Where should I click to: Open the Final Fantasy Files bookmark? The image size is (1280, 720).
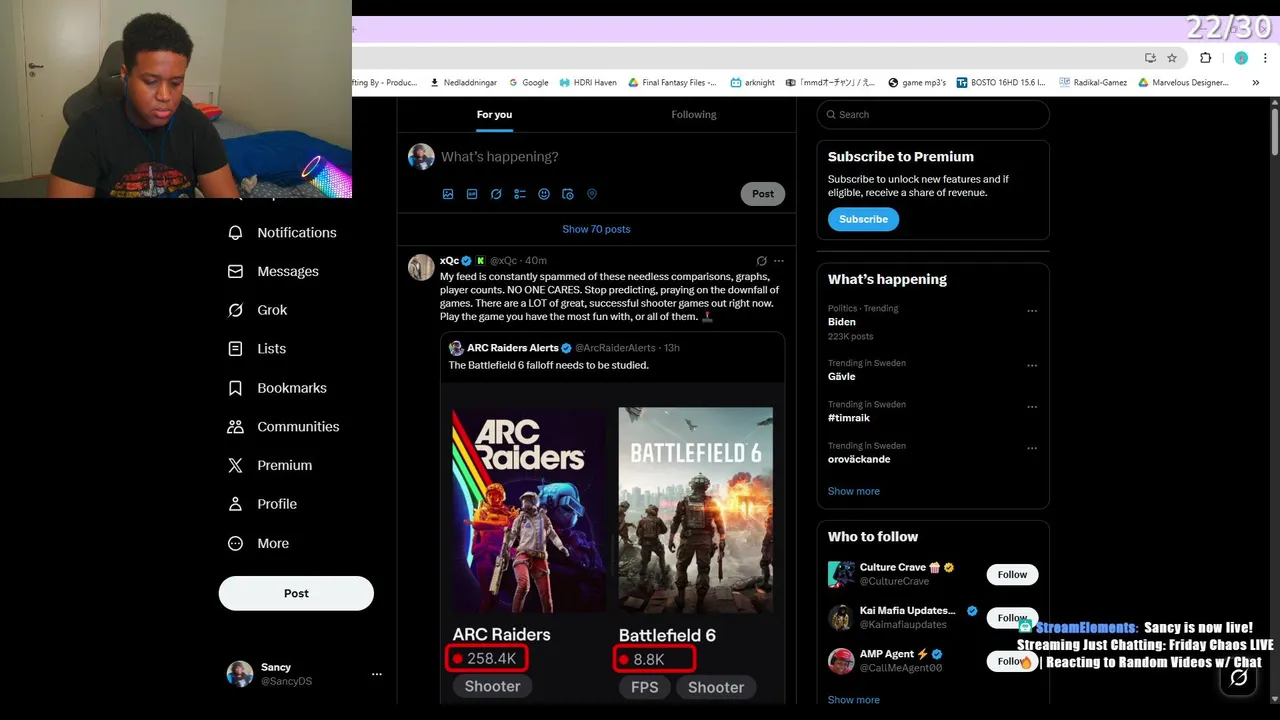coord(673,83)
